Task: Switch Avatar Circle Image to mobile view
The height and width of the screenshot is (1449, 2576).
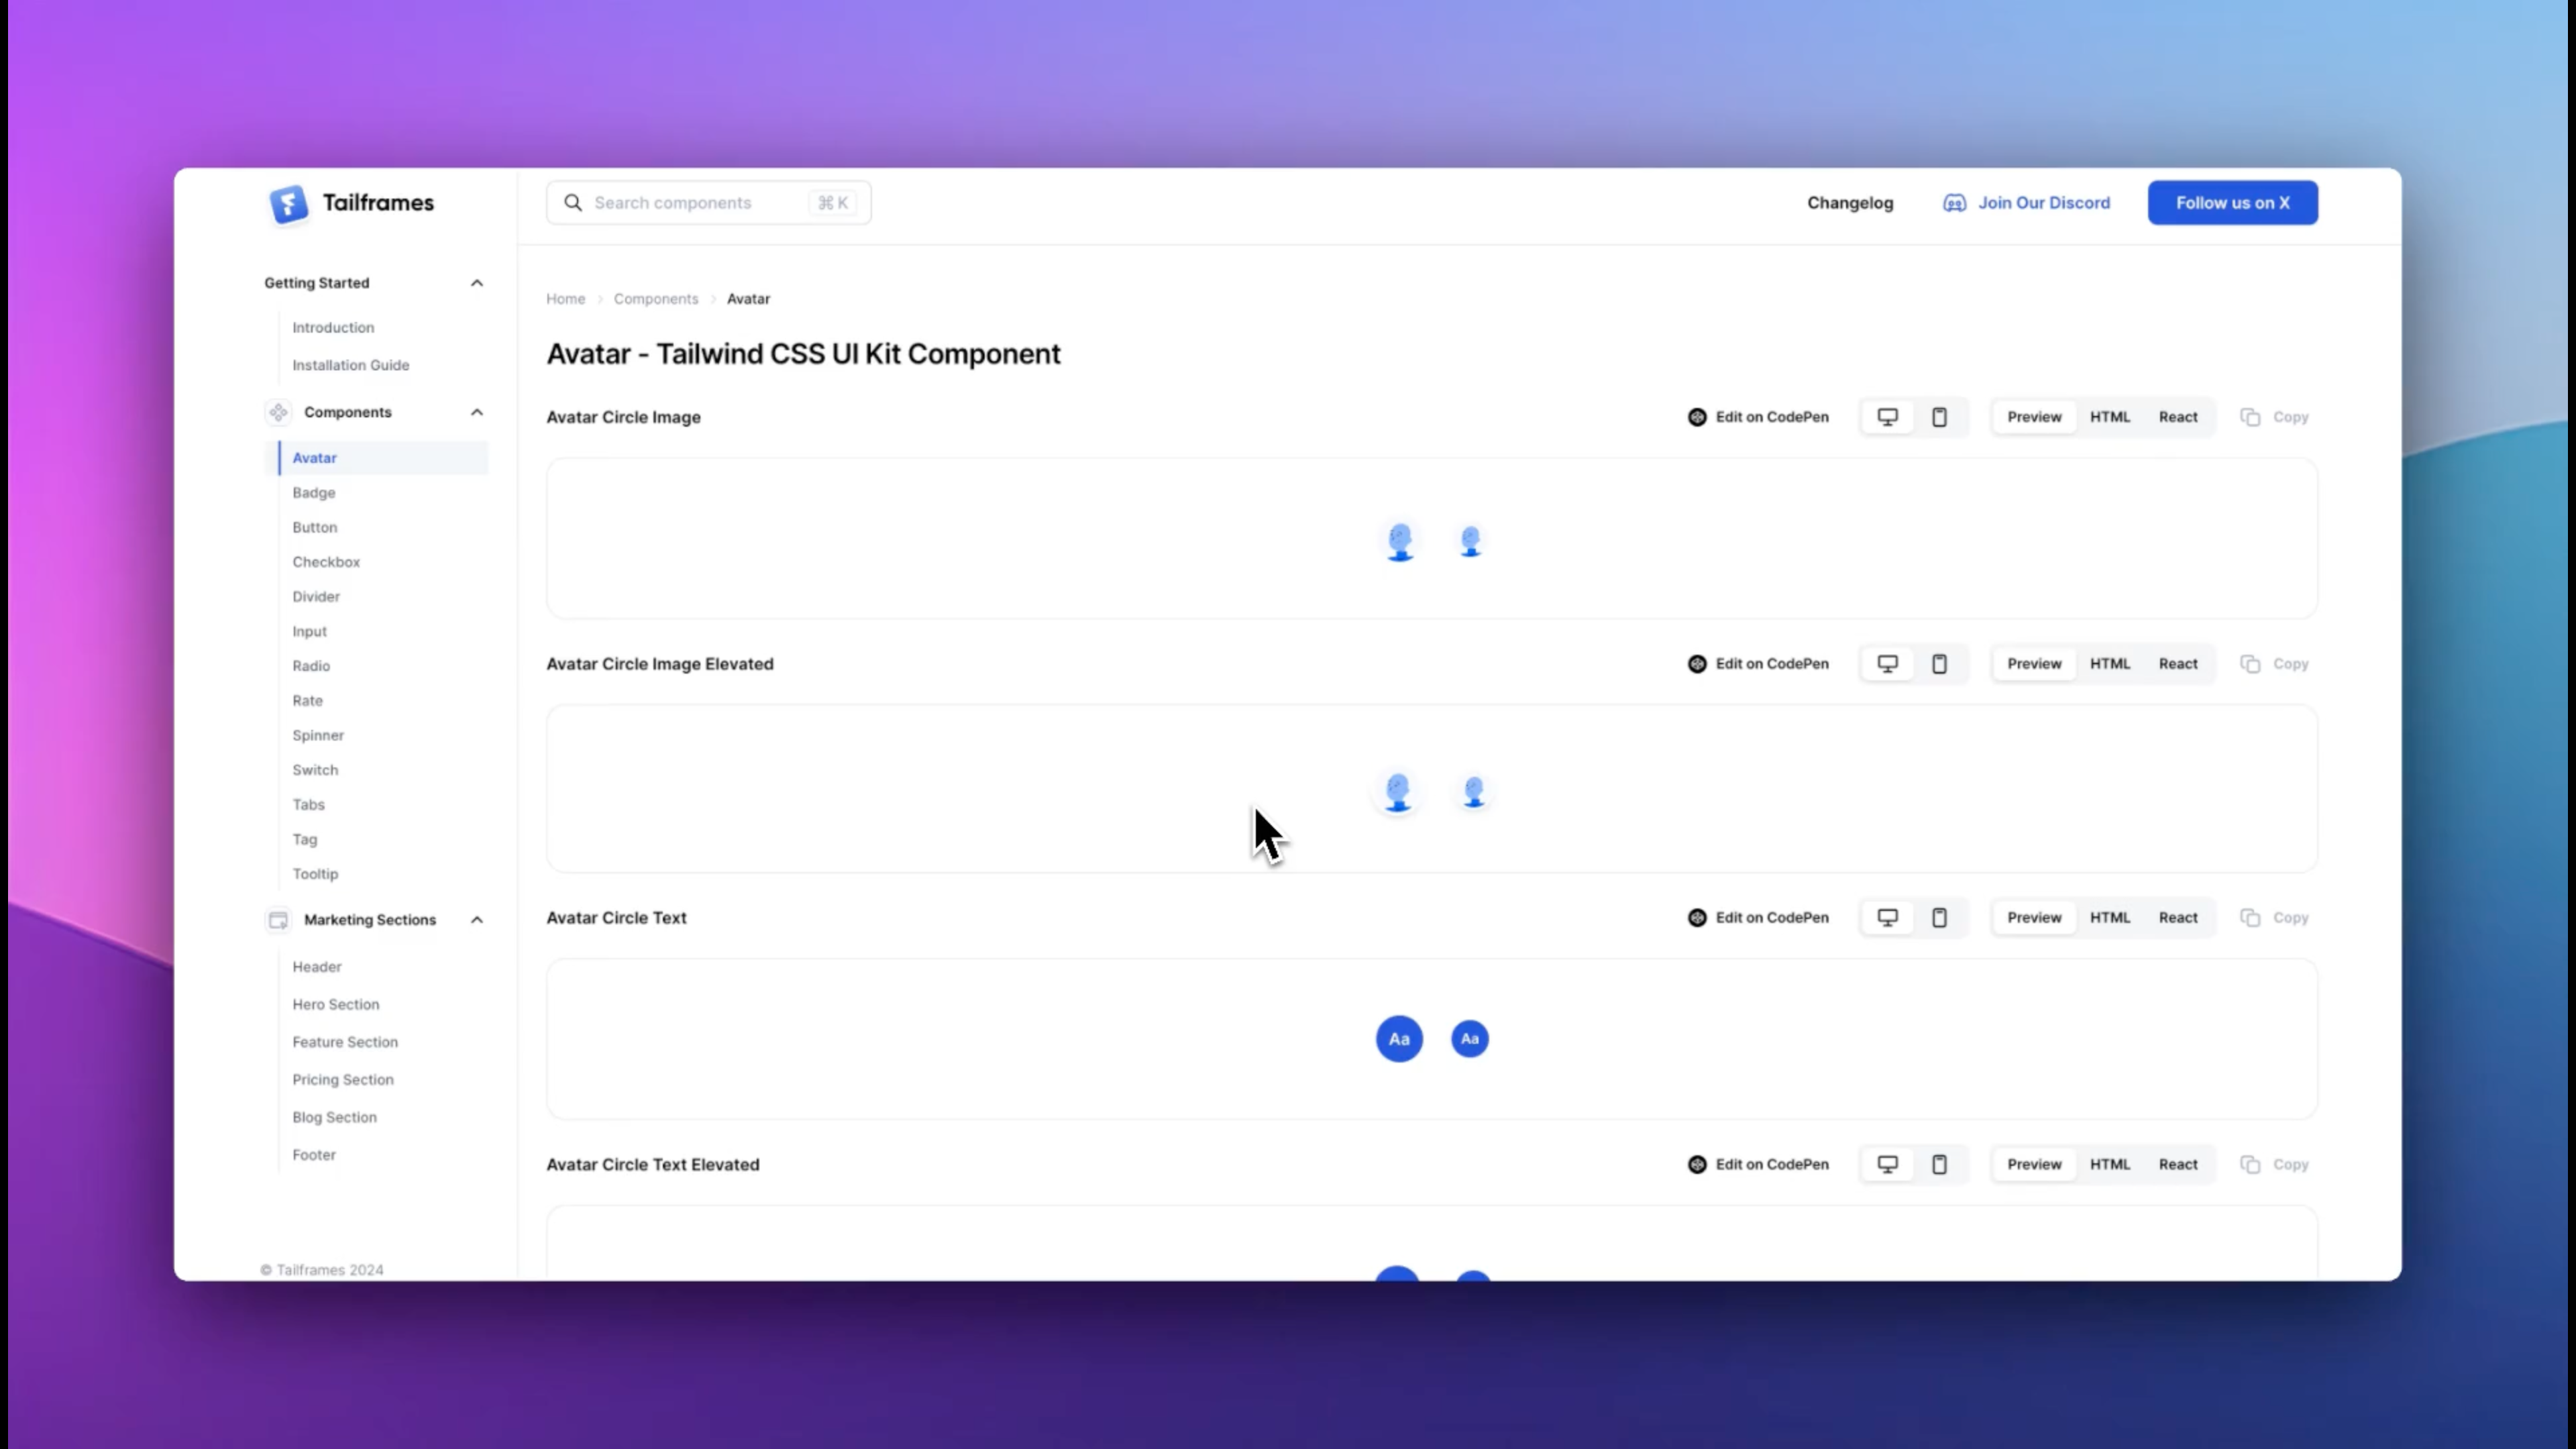Action: coord(1939,417)
